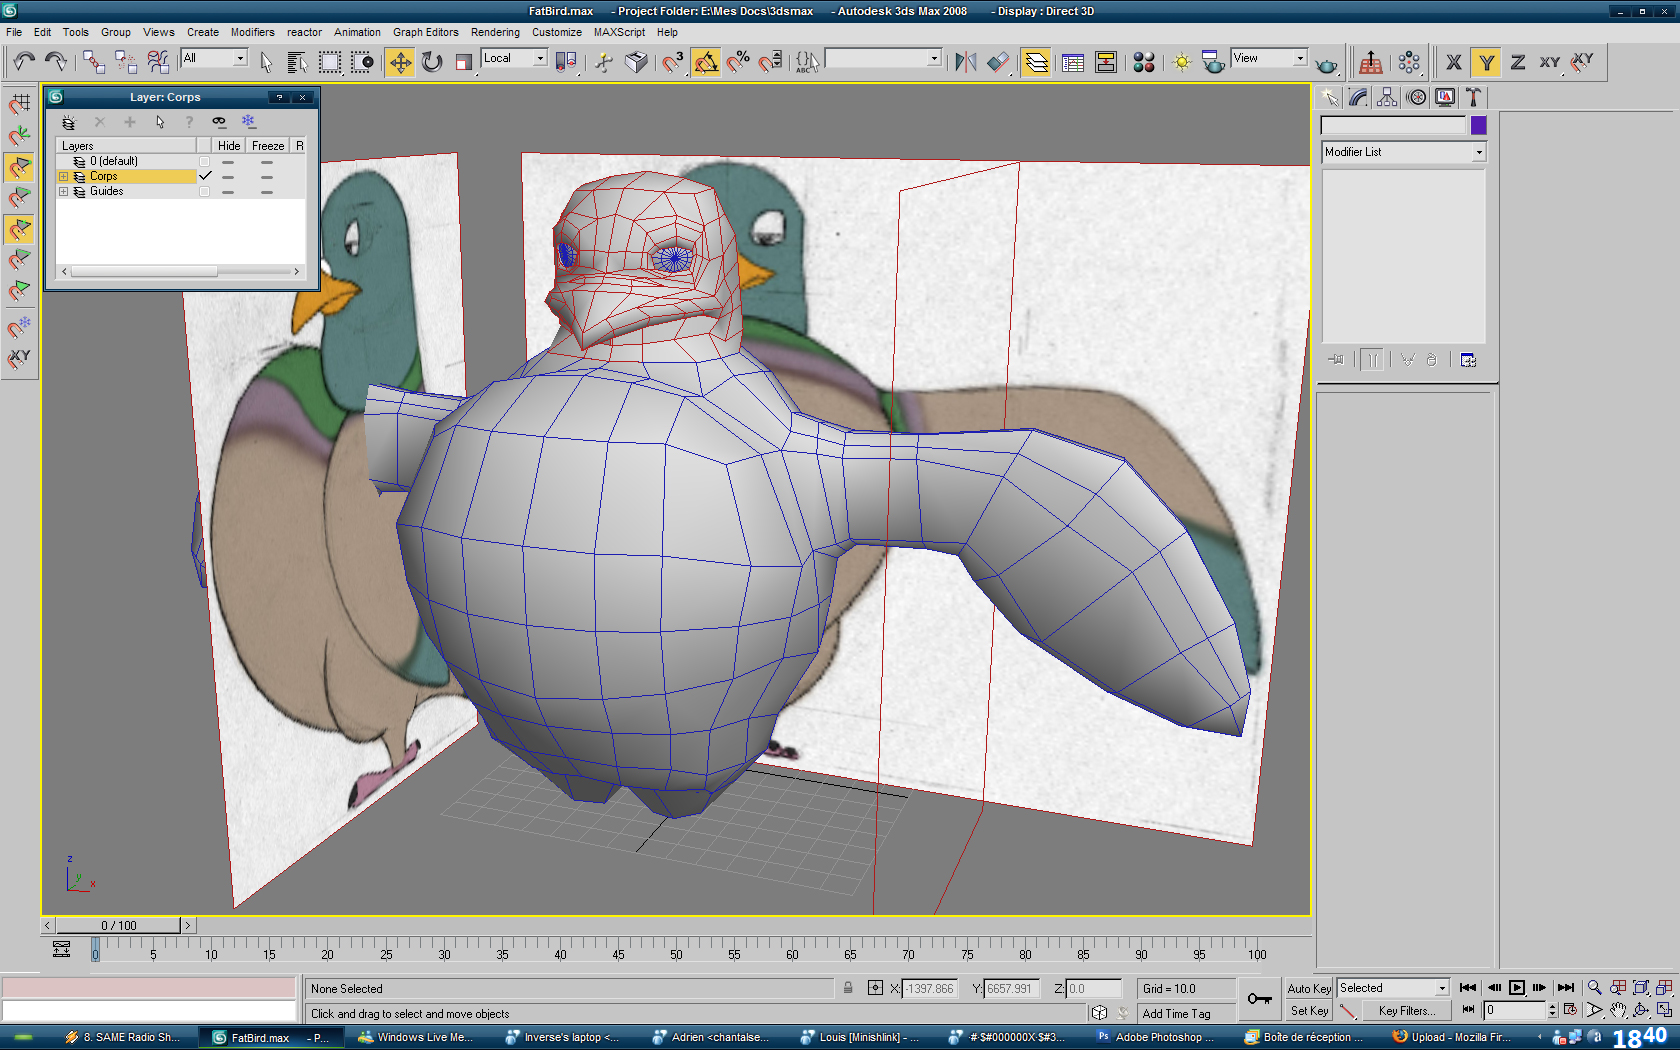The height and width of the screenshot is (1050, 1680).
Task: Switch to the Create command panel tab
Action: click(x=1330, y=97)
